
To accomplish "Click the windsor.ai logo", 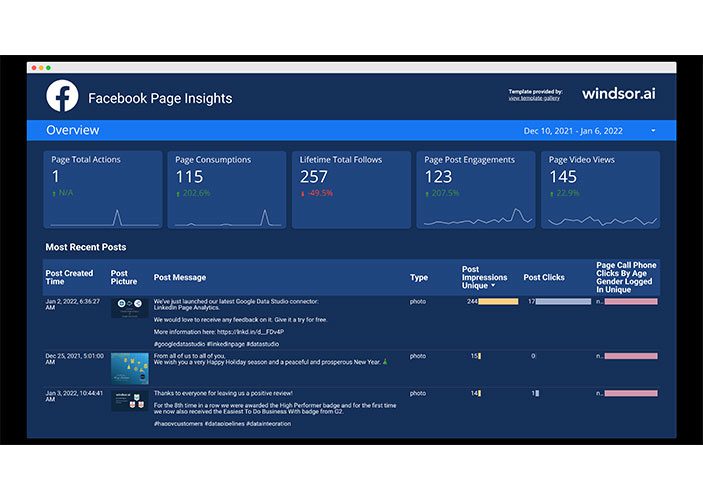I will click(x=618, y=93).
